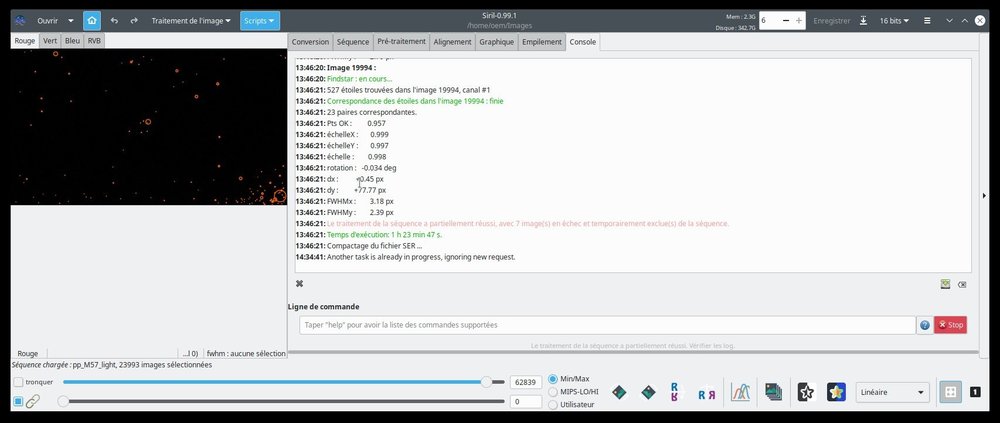Expand the right side panel arrow
The width and height of the screenshot is (1000, 423).
(984, 195)
